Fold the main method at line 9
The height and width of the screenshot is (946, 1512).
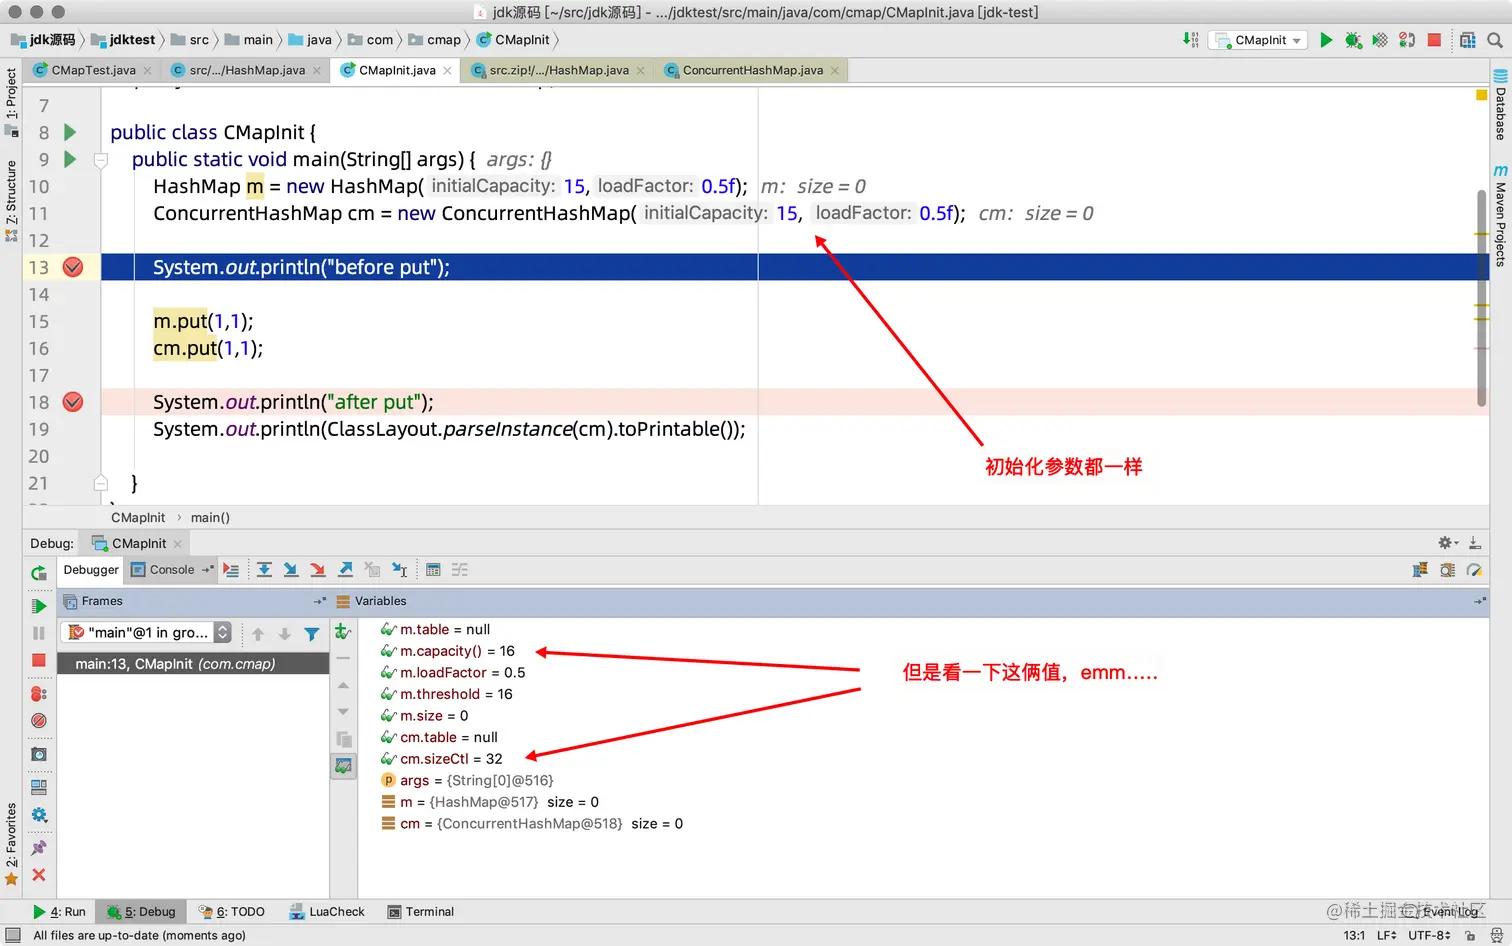coord(100,160)
